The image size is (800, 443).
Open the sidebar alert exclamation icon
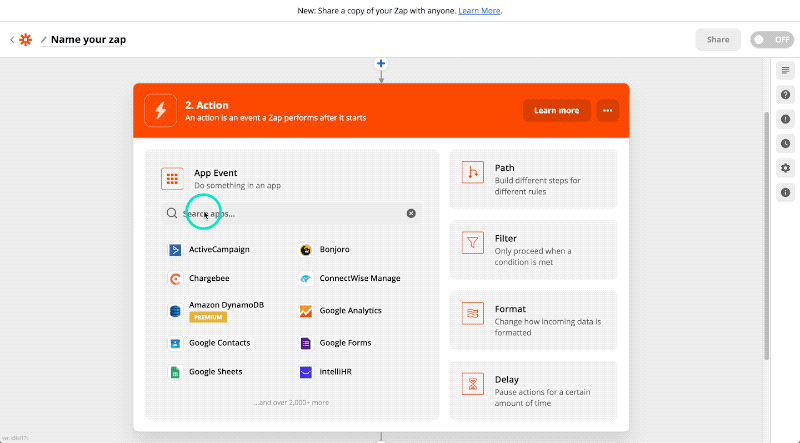coord(785,119)
